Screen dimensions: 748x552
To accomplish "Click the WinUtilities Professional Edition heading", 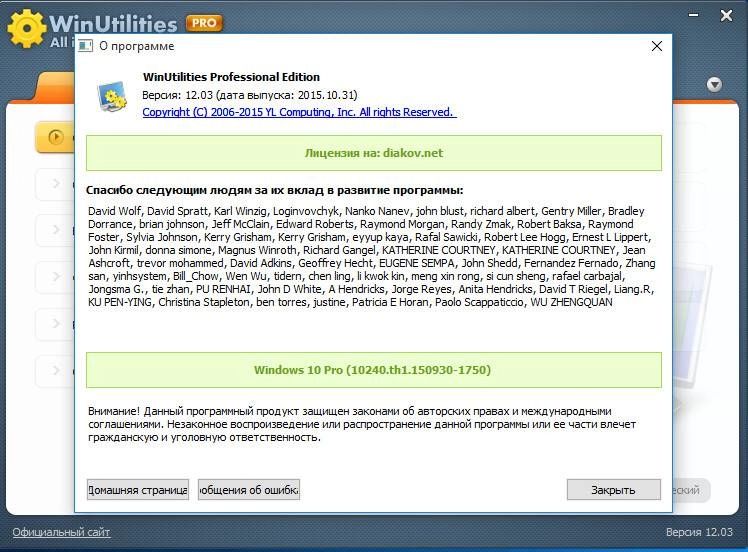I will tap(231, 77).
